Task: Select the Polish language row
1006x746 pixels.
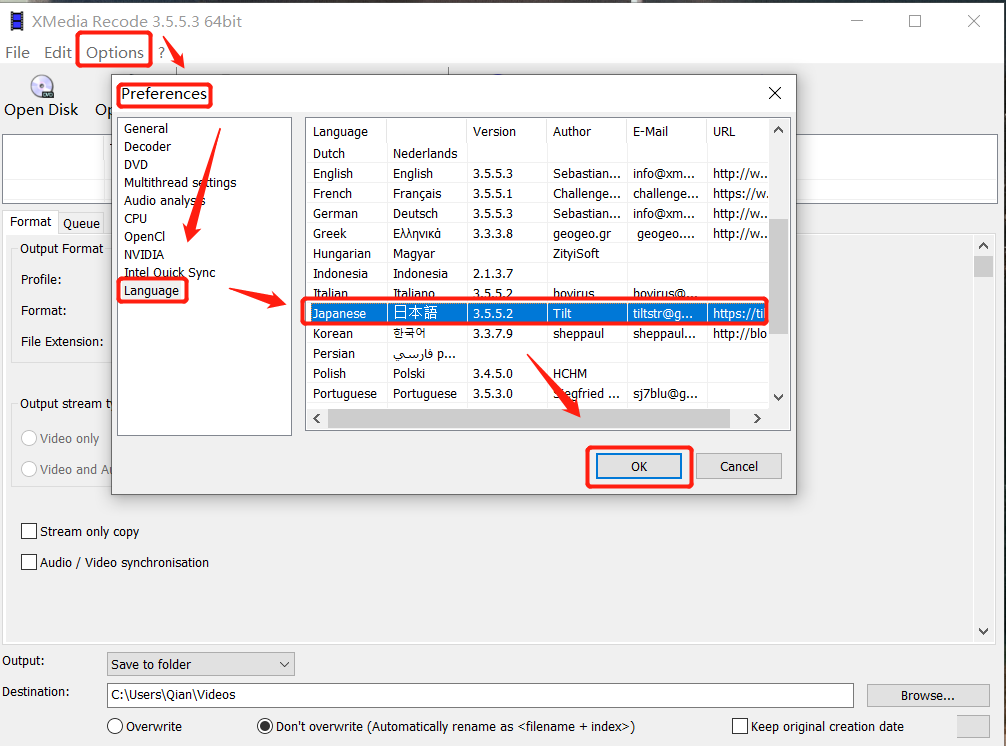Action: (x=538, y=373)
